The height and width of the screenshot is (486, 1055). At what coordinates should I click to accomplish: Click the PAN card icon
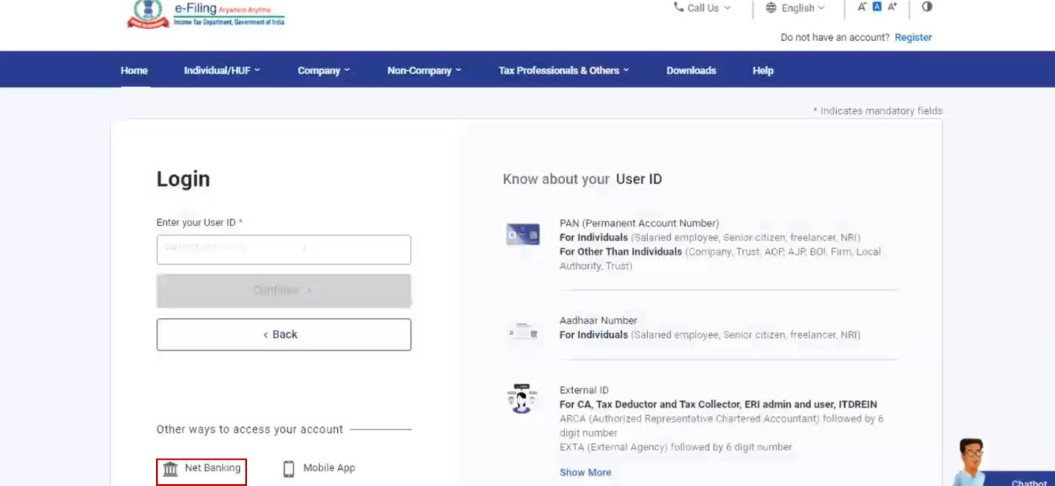523,234
